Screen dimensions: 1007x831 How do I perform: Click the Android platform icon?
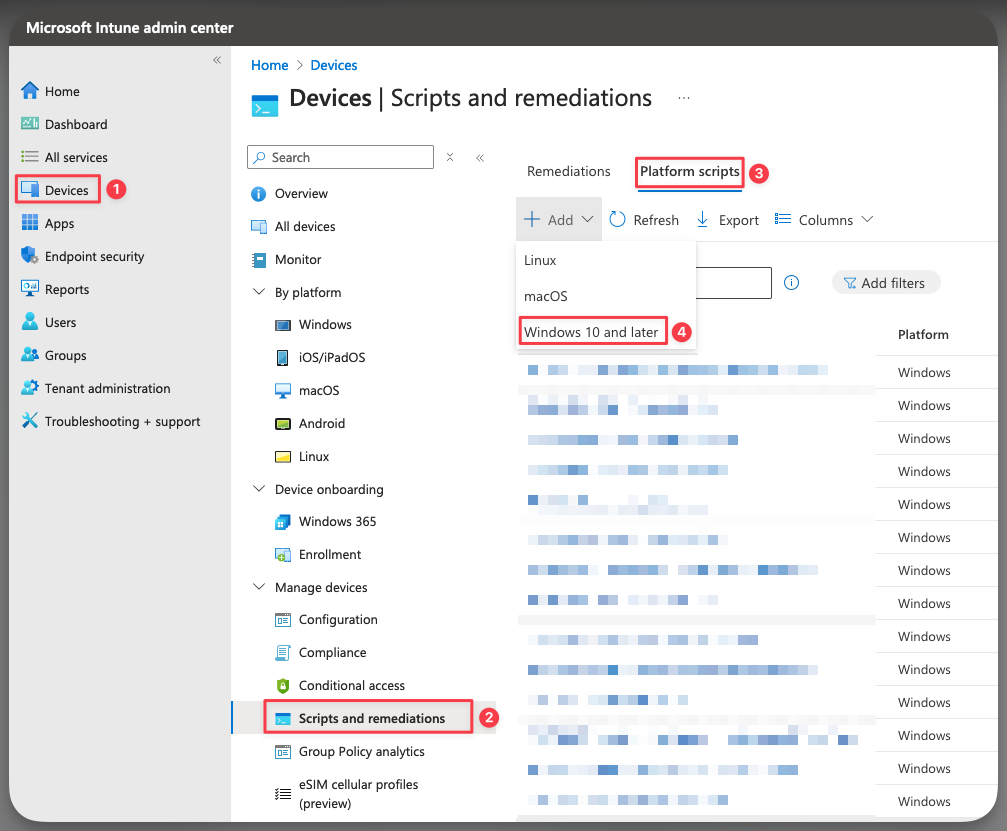coord(283,424)
